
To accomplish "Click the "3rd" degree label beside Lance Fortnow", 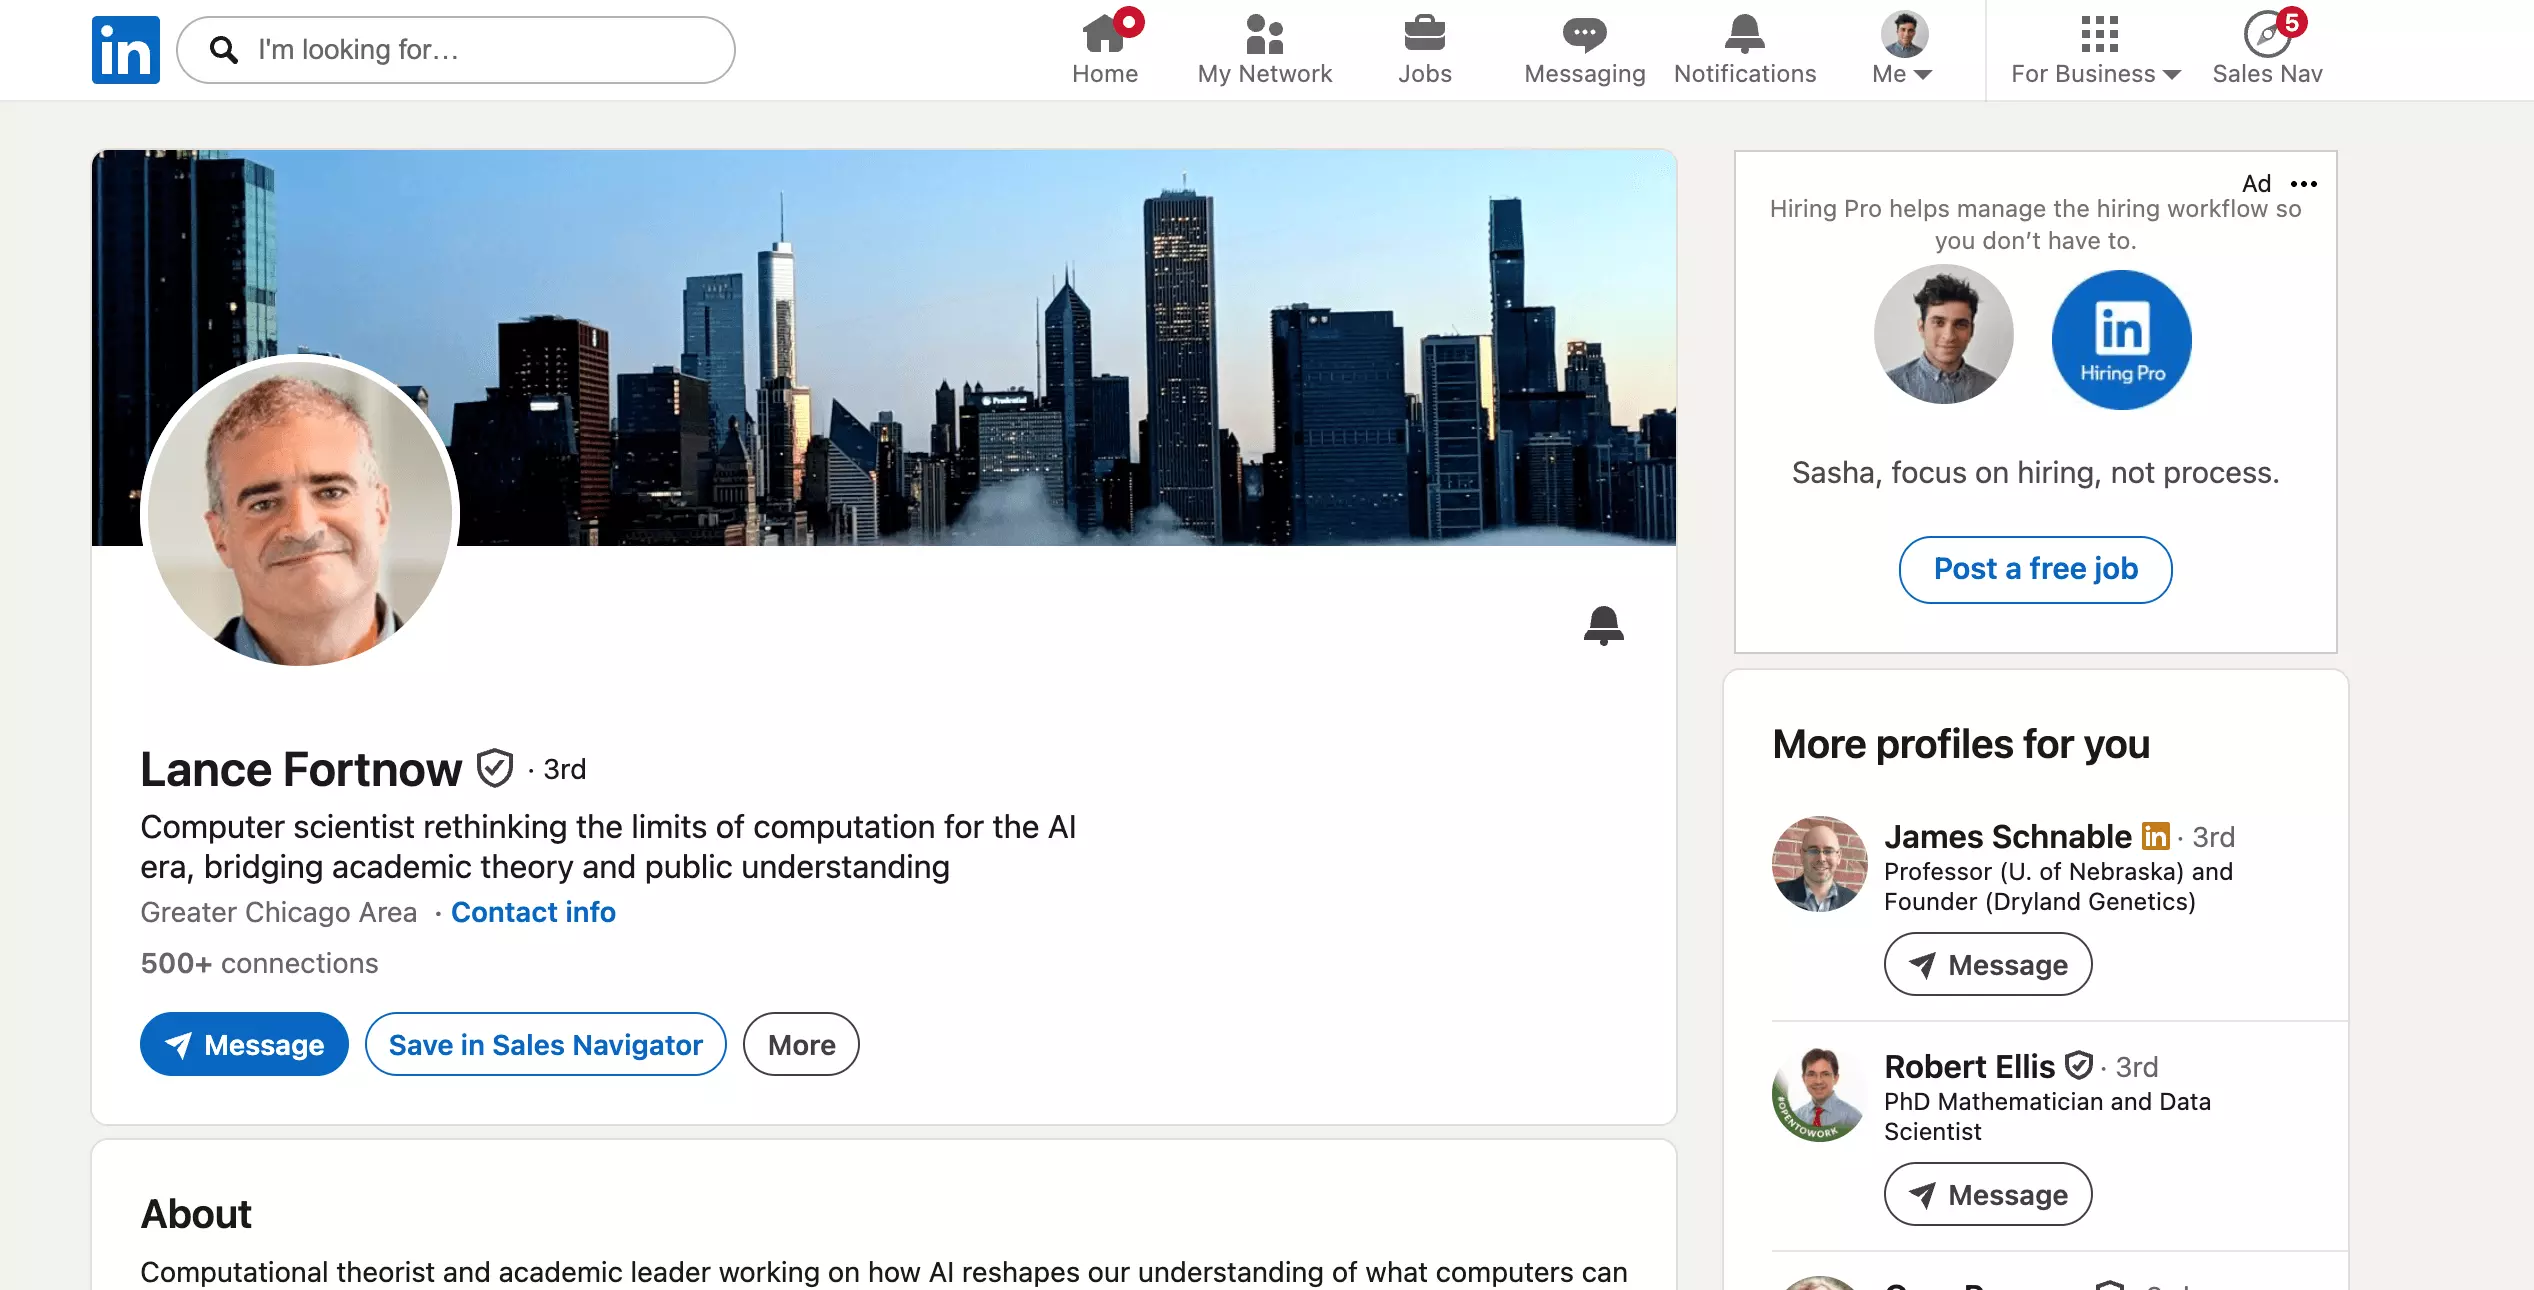I will (565, 769).
